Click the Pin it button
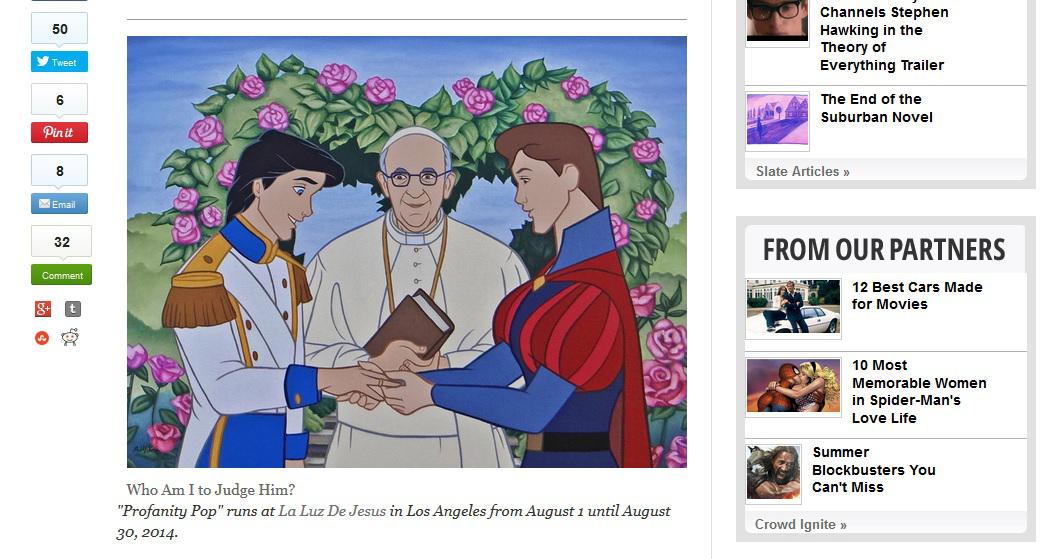The height and width of the screenshot is (559, 1041). coord(59,132)
